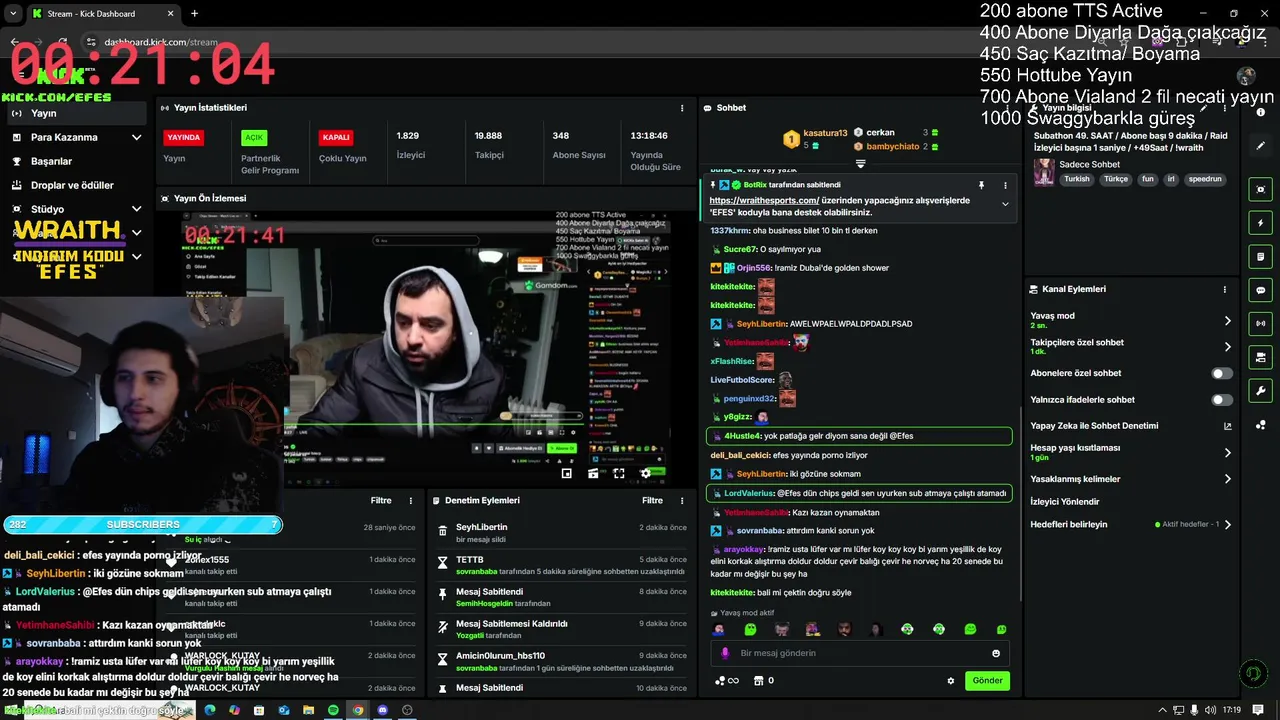This screenshot has height=720, width=1280.
Task: Expand Para Kazanma sidebar section
Action: (136, 137)
